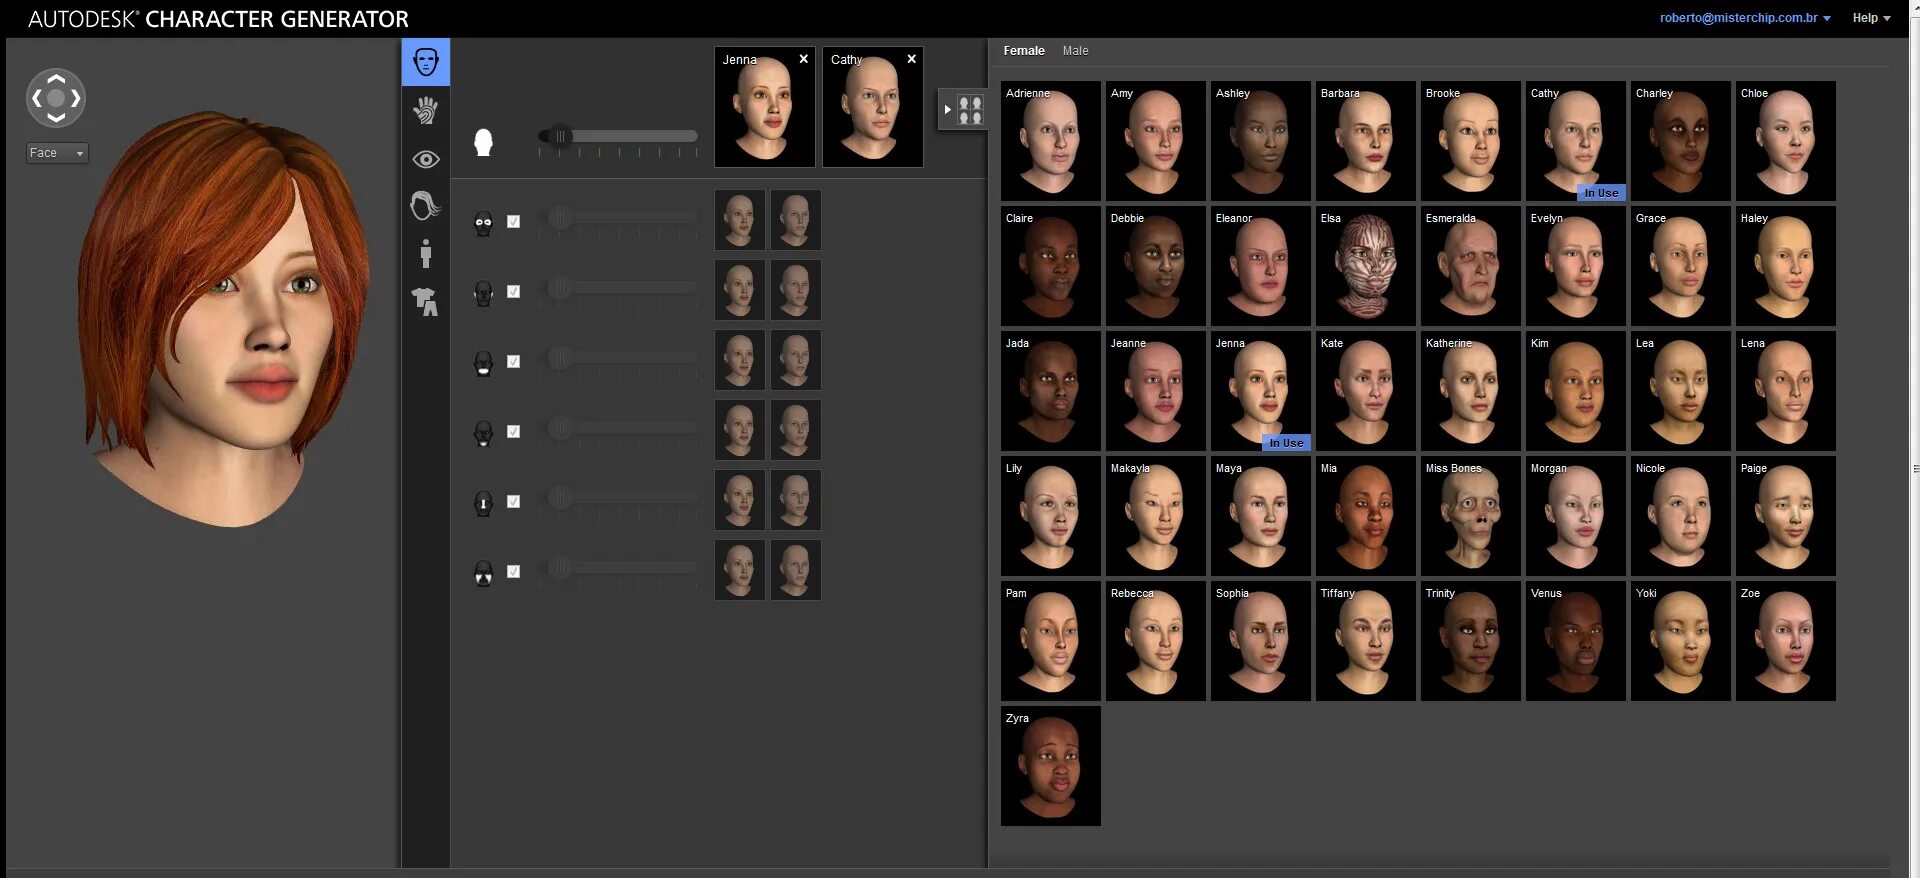Toggle checkbox for fourth face region row

tap(513, 431)
